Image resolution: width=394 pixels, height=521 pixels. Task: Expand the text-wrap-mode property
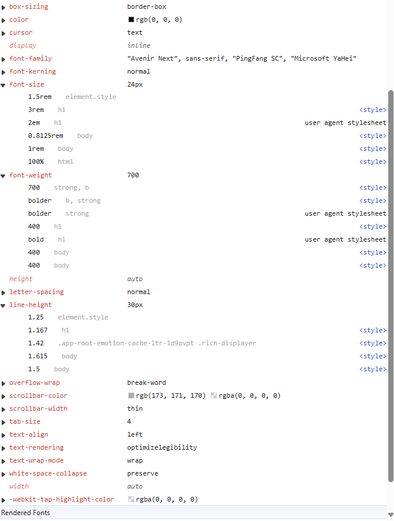coord(3,461)
